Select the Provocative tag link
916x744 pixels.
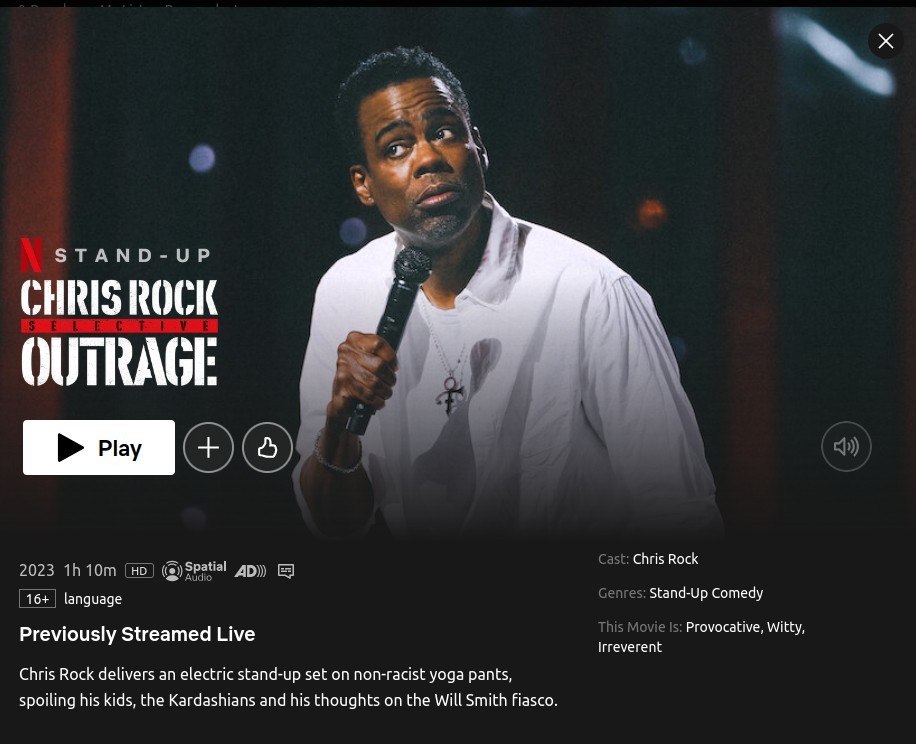pos(724,627)
